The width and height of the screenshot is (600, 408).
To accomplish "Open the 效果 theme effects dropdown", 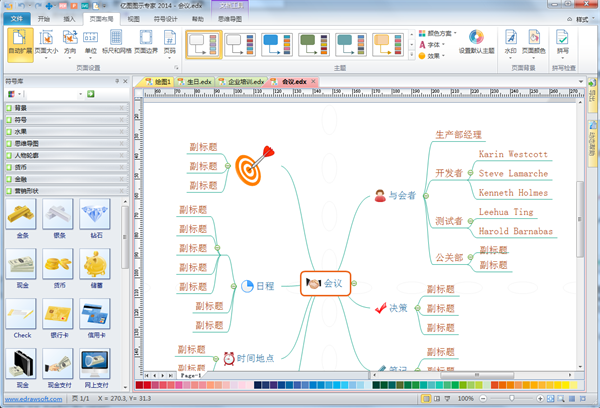I will tap(432, 56).
